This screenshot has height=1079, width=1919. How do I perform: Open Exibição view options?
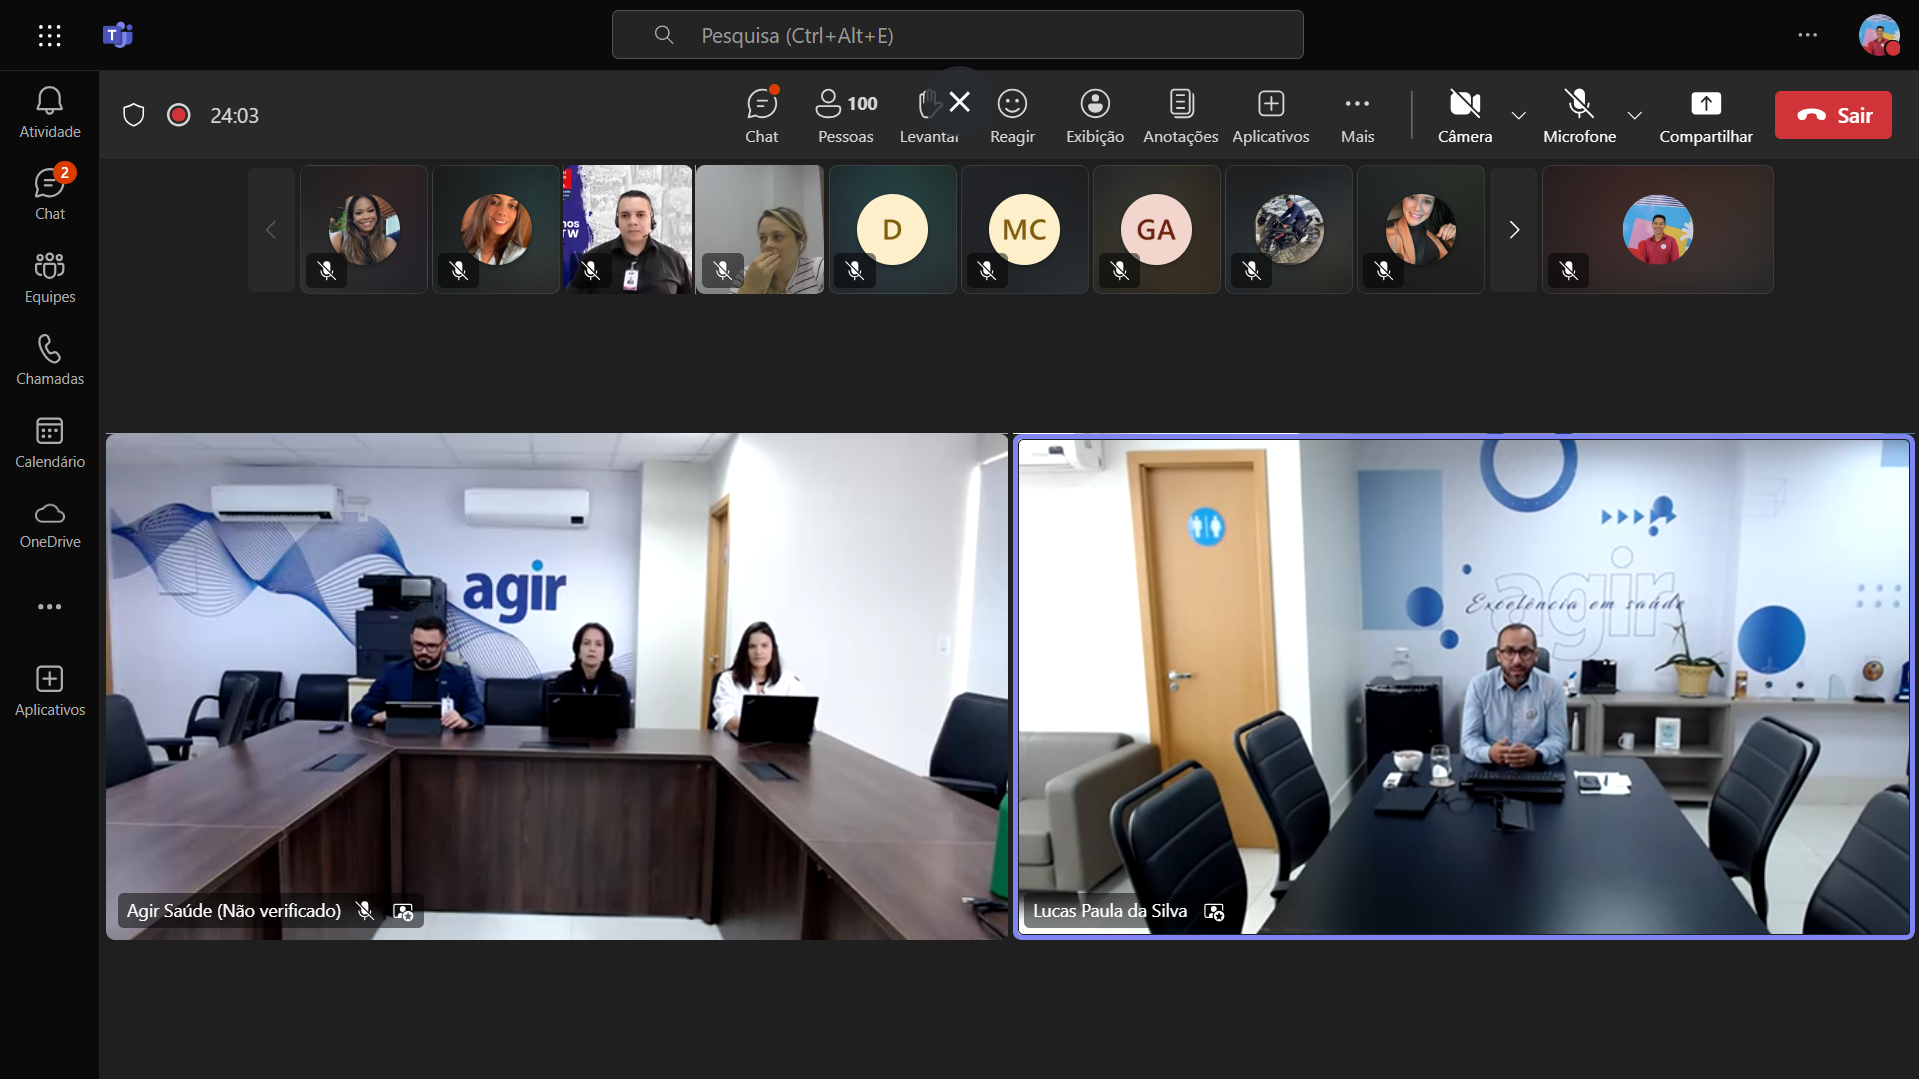1095,115
